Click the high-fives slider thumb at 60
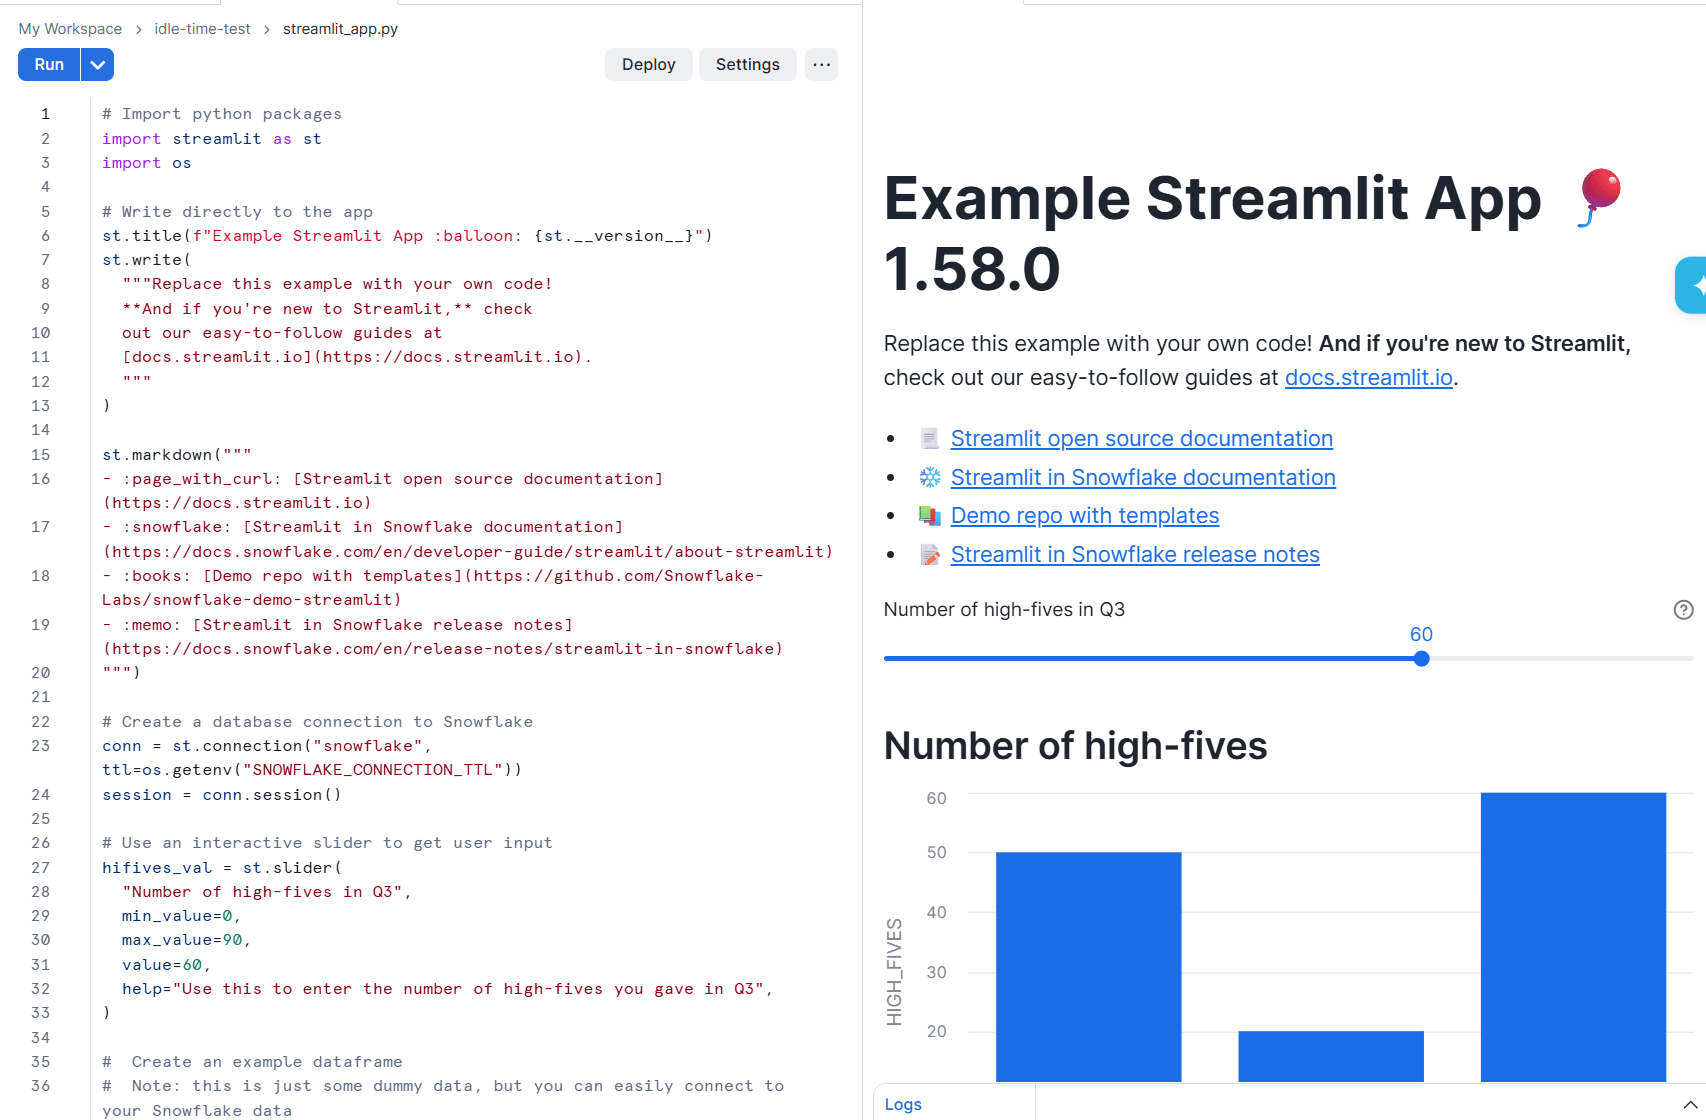 1421,659
